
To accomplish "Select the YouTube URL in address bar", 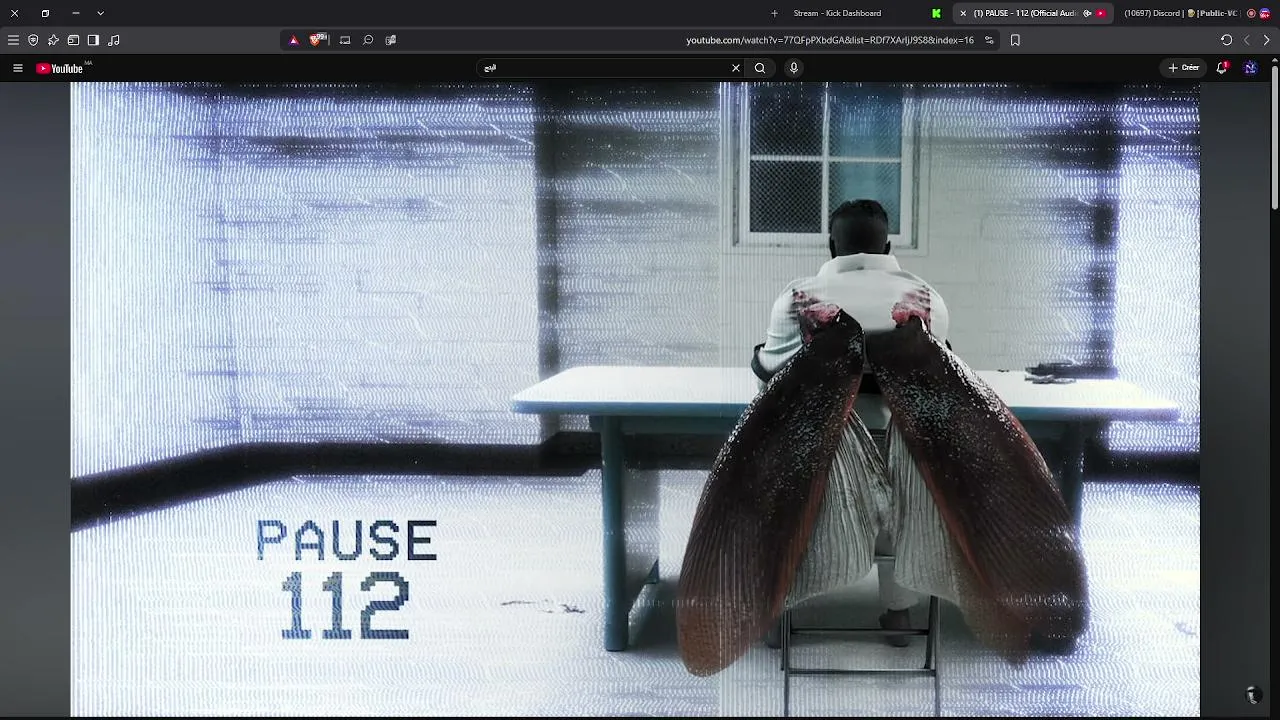I will pyautogui.click(x=830, y=40).
